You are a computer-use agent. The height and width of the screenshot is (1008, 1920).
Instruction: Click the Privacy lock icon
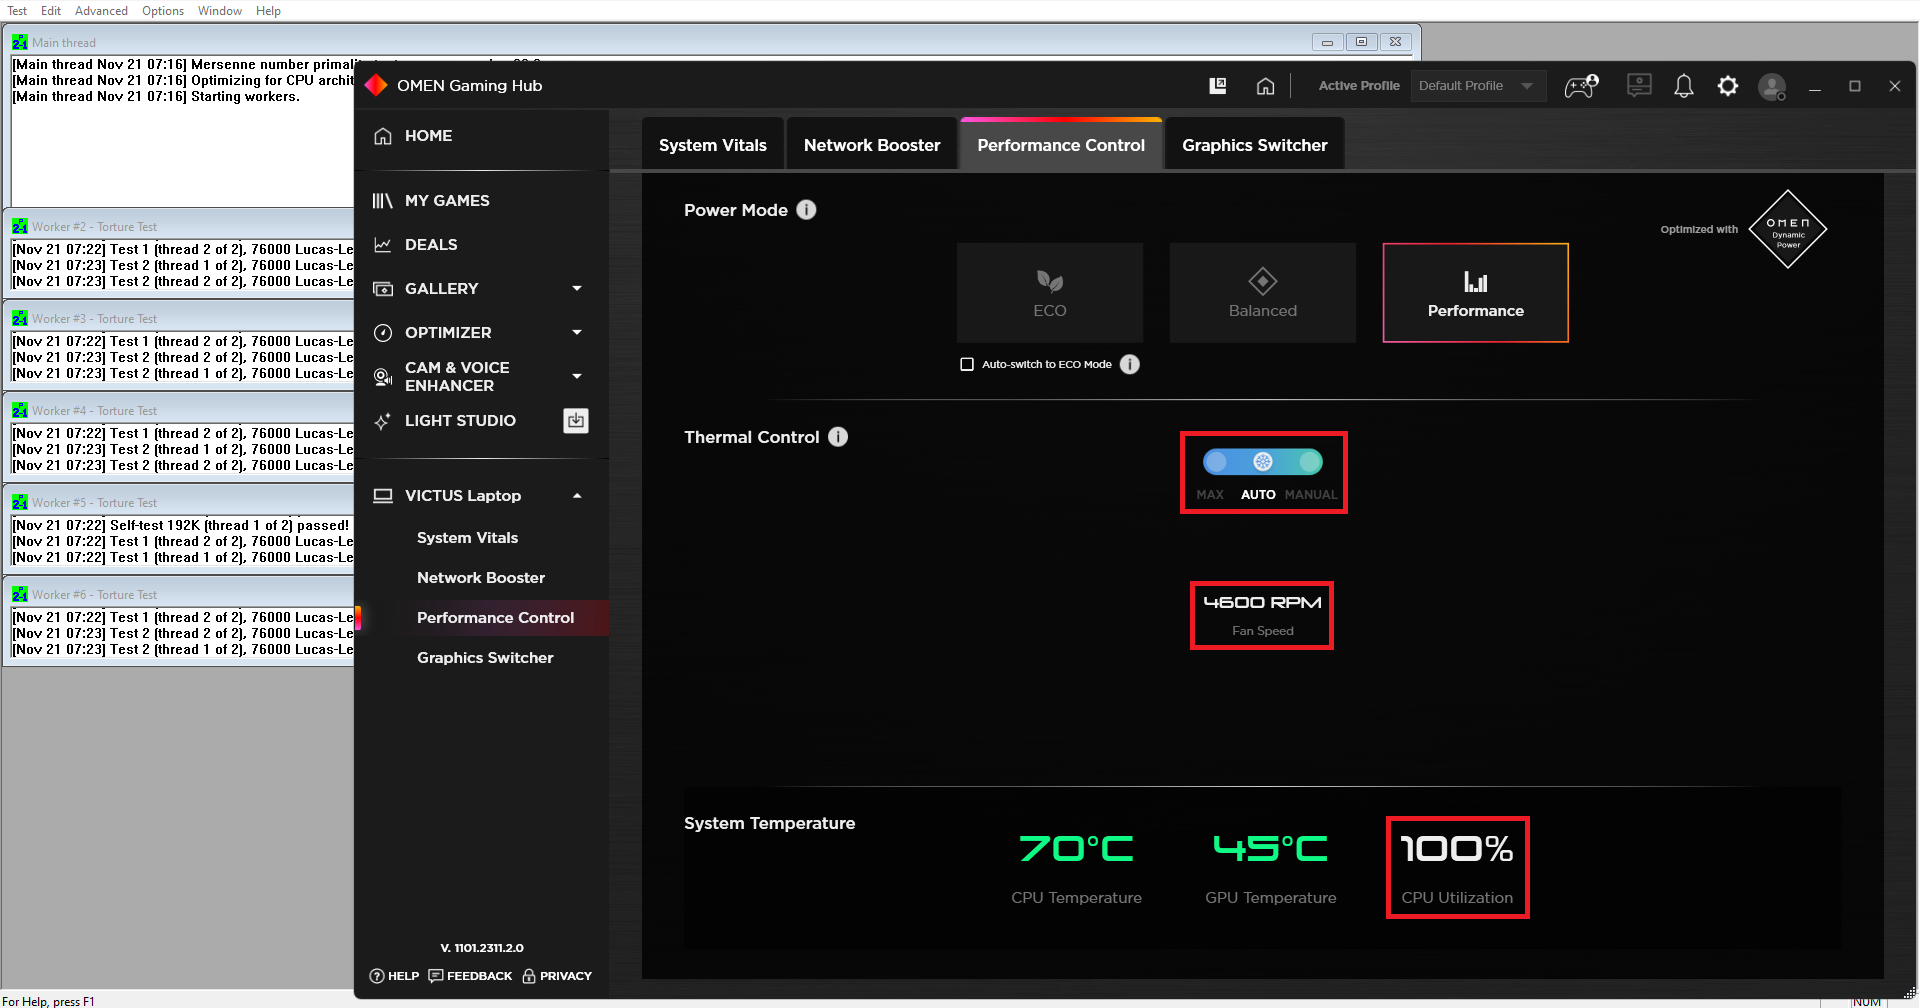(529, 976)
